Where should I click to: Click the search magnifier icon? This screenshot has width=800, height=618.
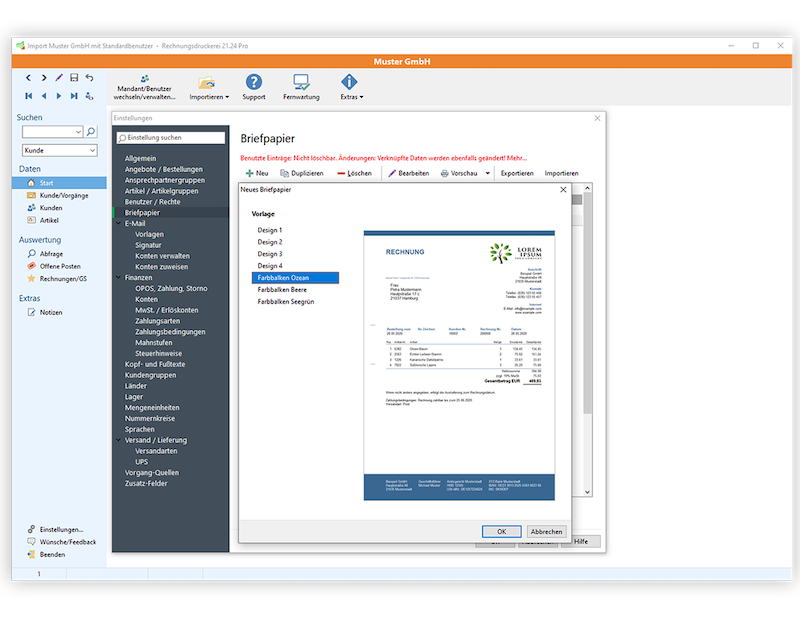click(x=90, y=131)
